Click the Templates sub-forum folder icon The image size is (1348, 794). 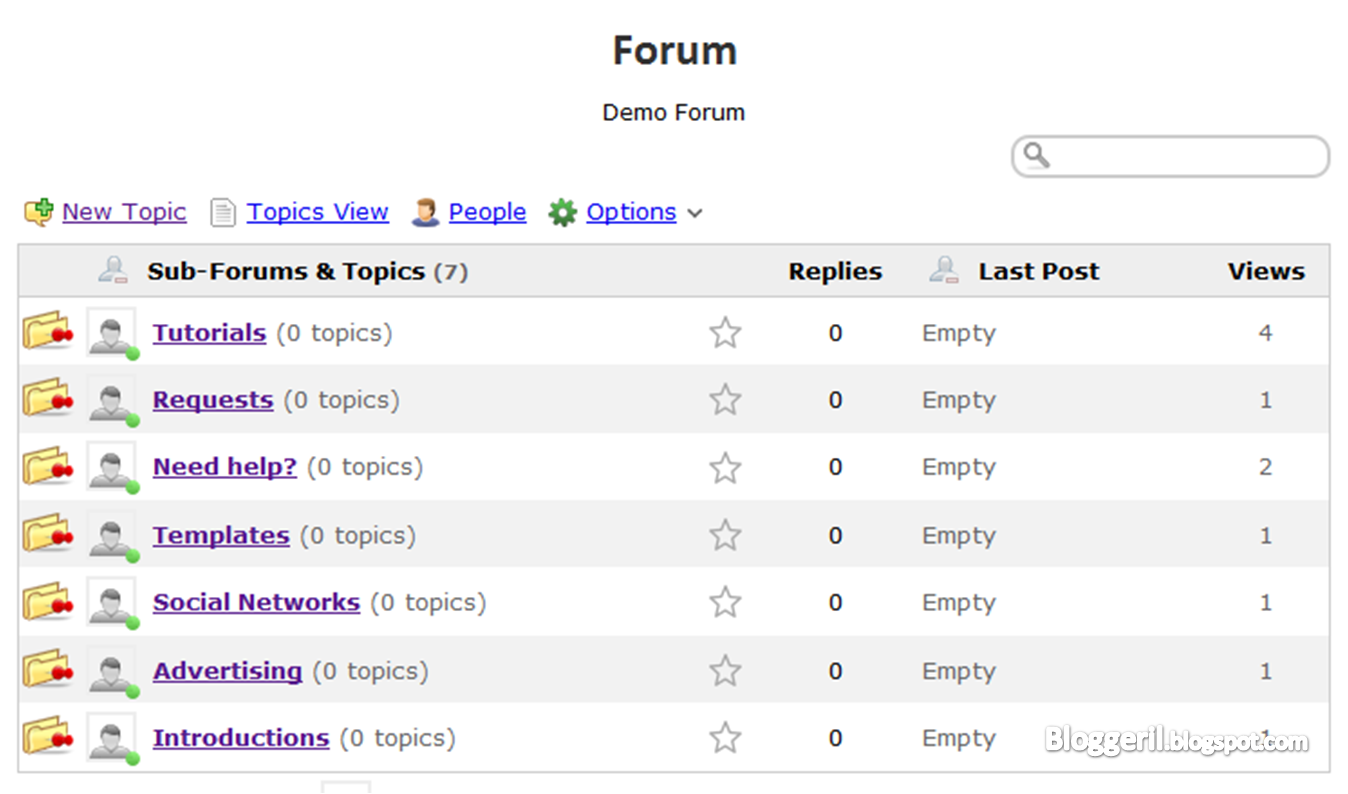coord(47,534)
